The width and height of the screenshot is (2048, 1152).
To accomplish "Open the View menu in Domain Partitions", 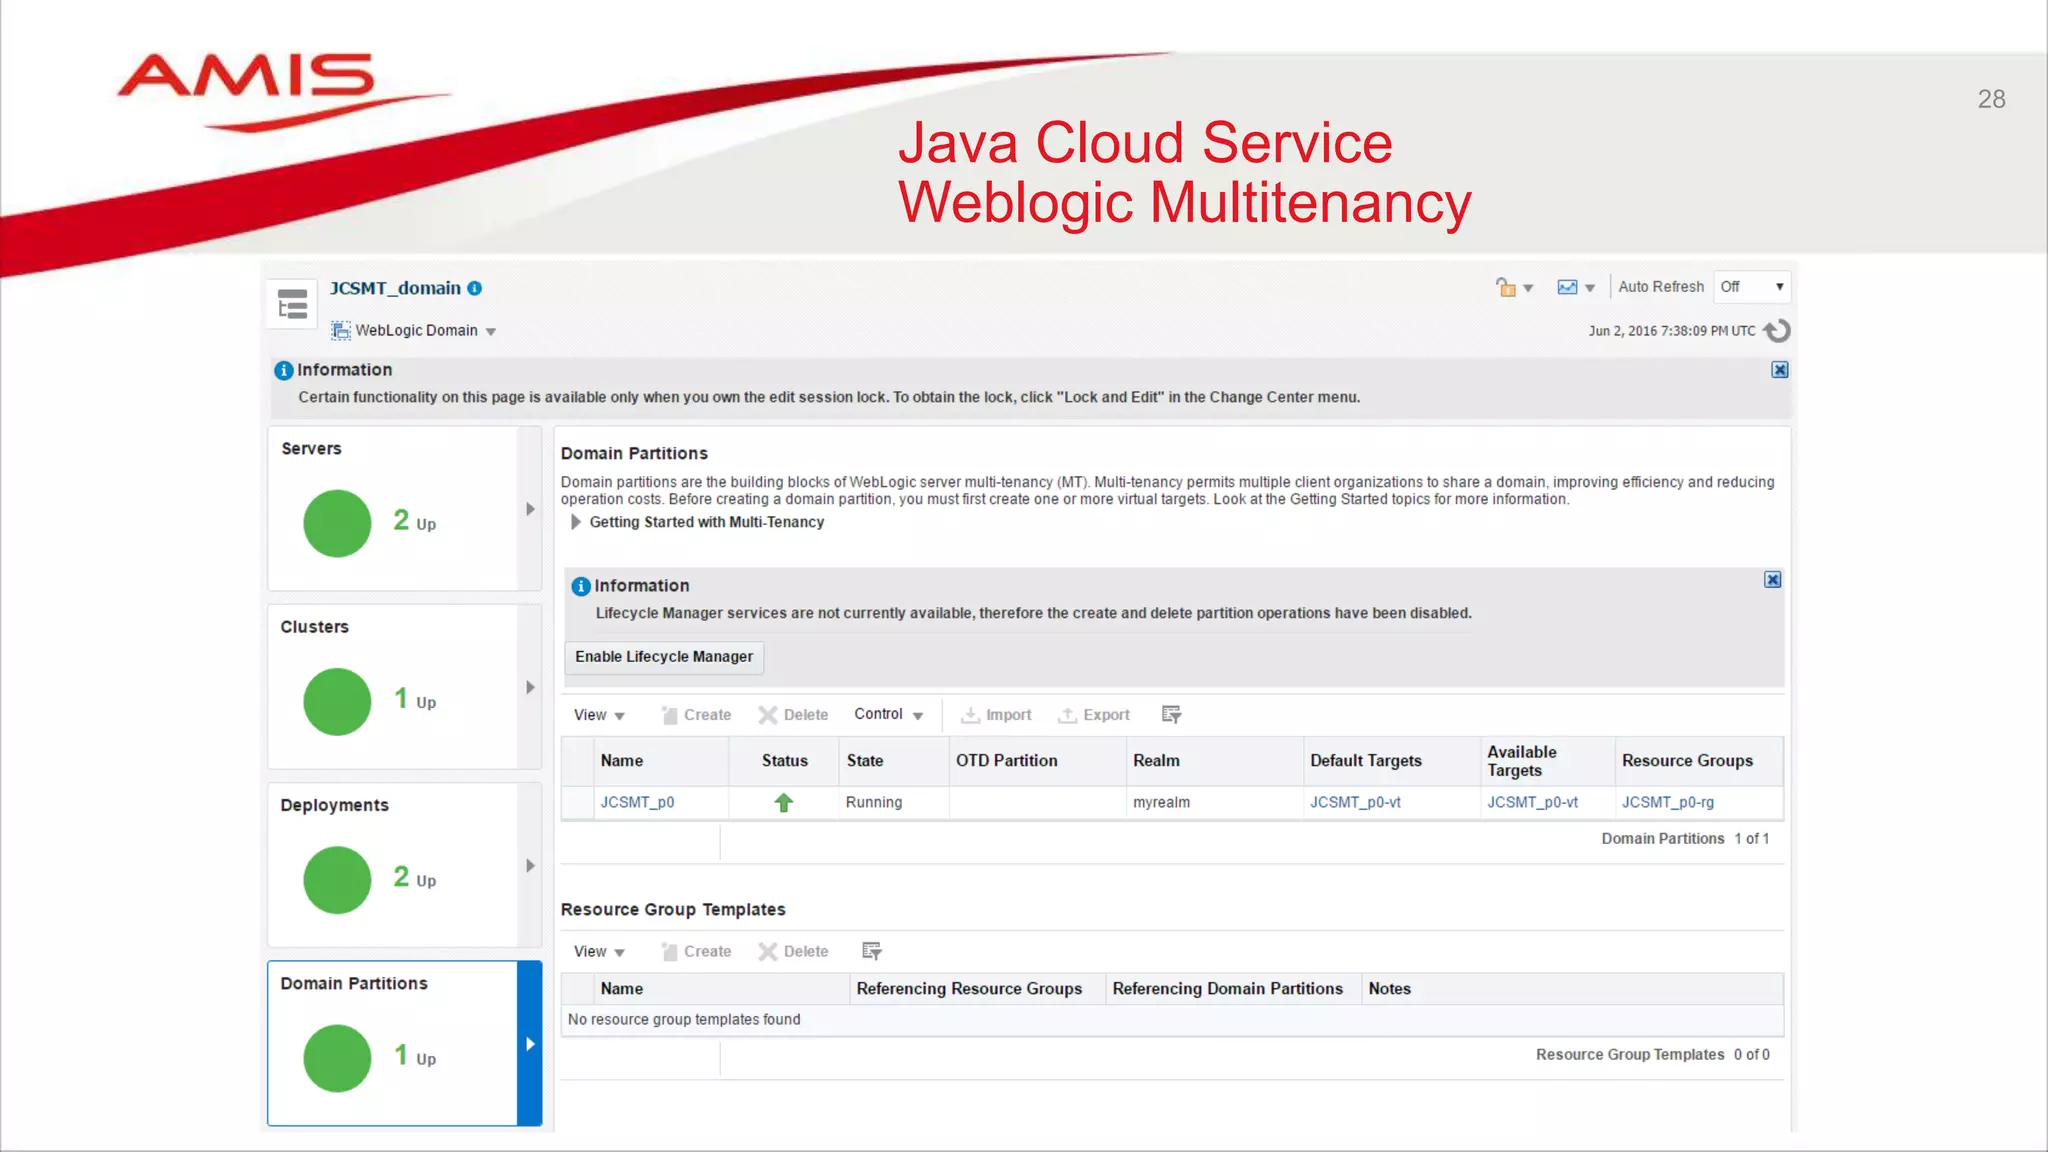I will [x=599, y=715].
